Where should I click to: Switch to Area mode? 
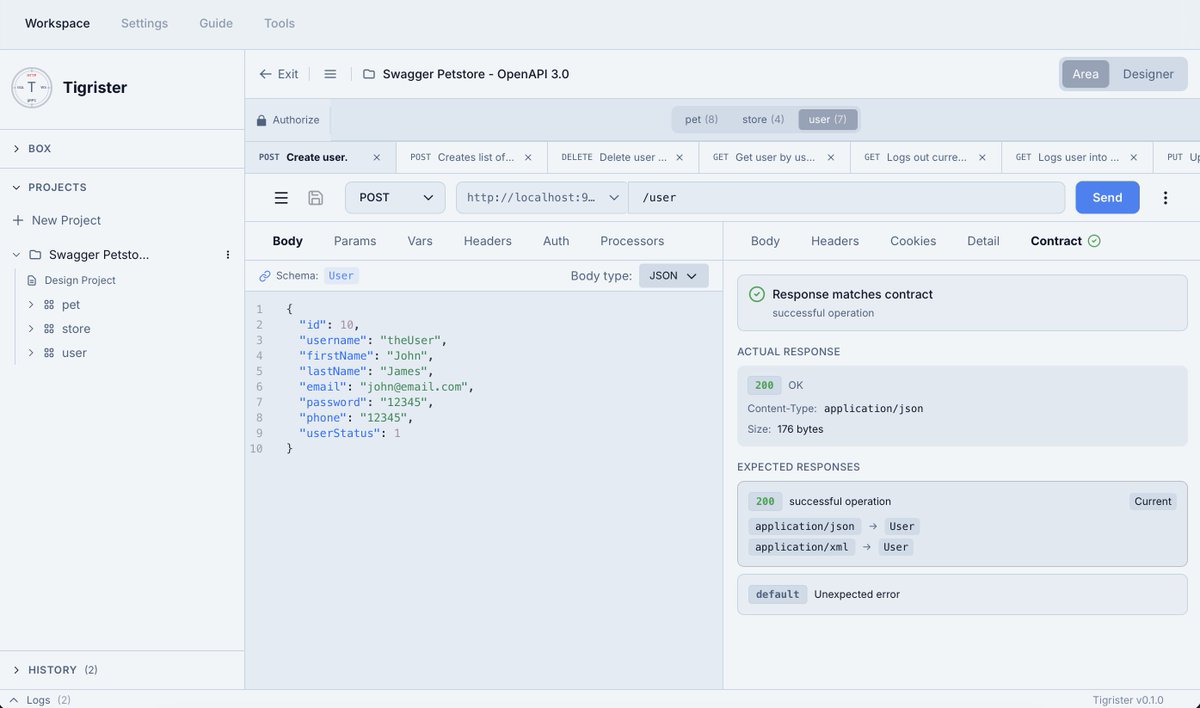click(x=1085, y=74)
